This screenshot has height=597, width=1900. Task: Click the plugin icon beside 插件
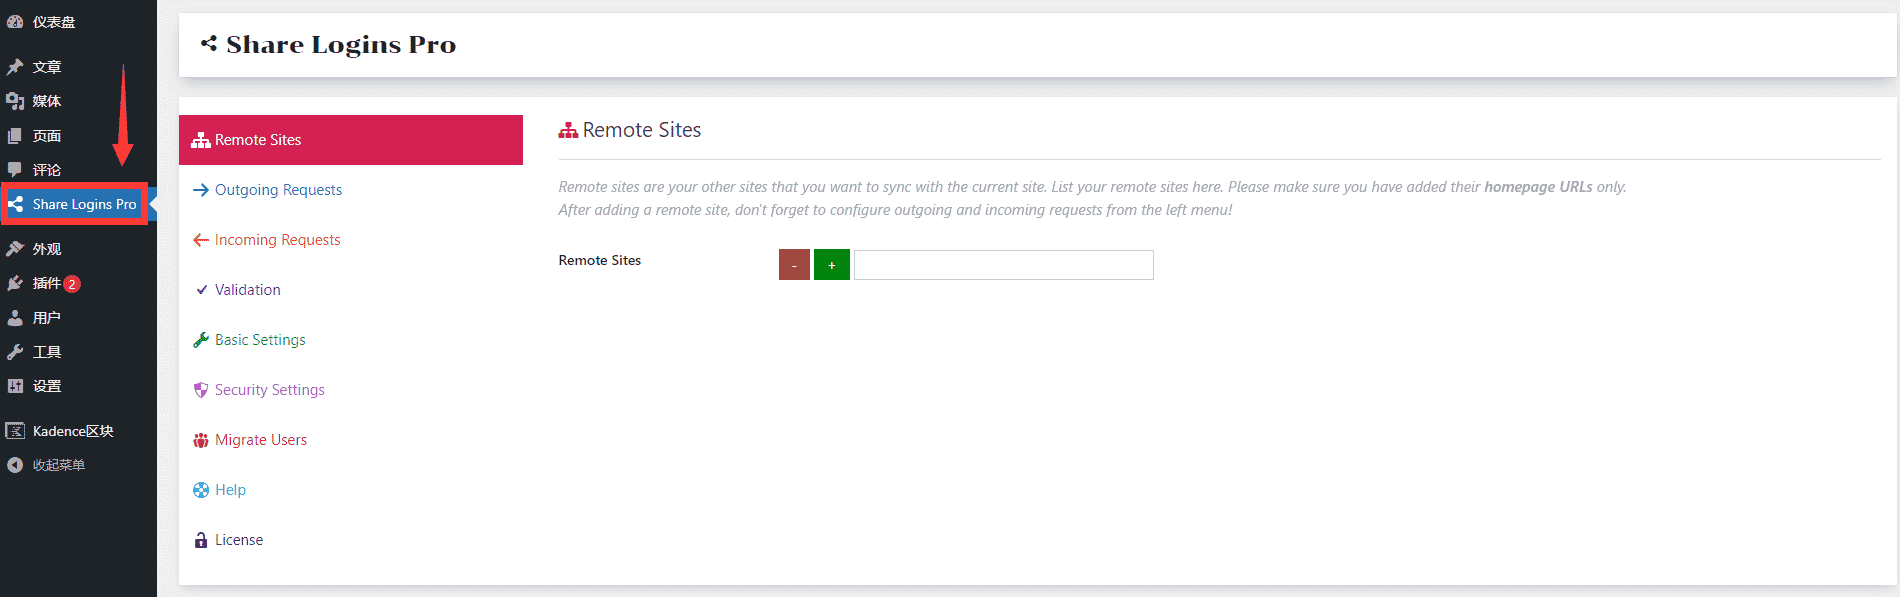[x=15, y=283]
